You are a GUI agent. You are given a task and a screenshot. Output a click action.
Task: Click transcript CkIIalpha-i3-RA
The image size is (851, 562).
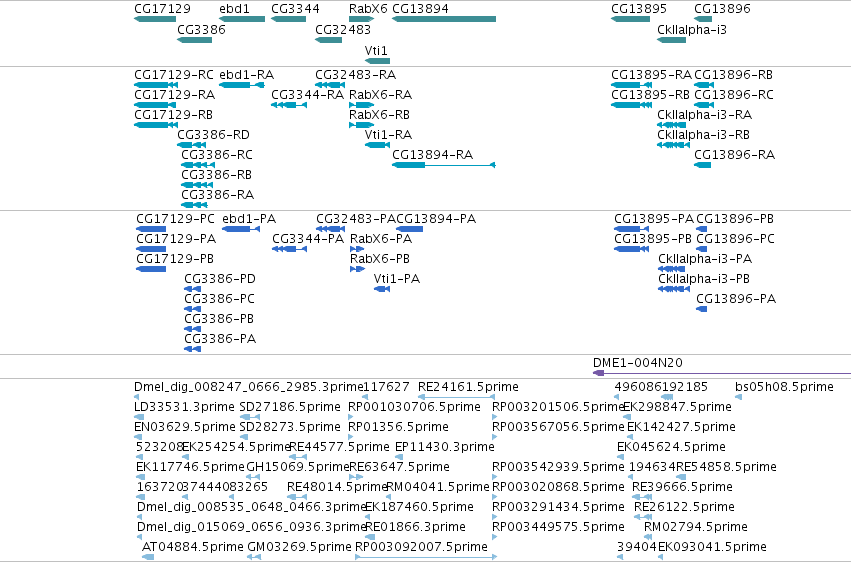coord(671,125)
